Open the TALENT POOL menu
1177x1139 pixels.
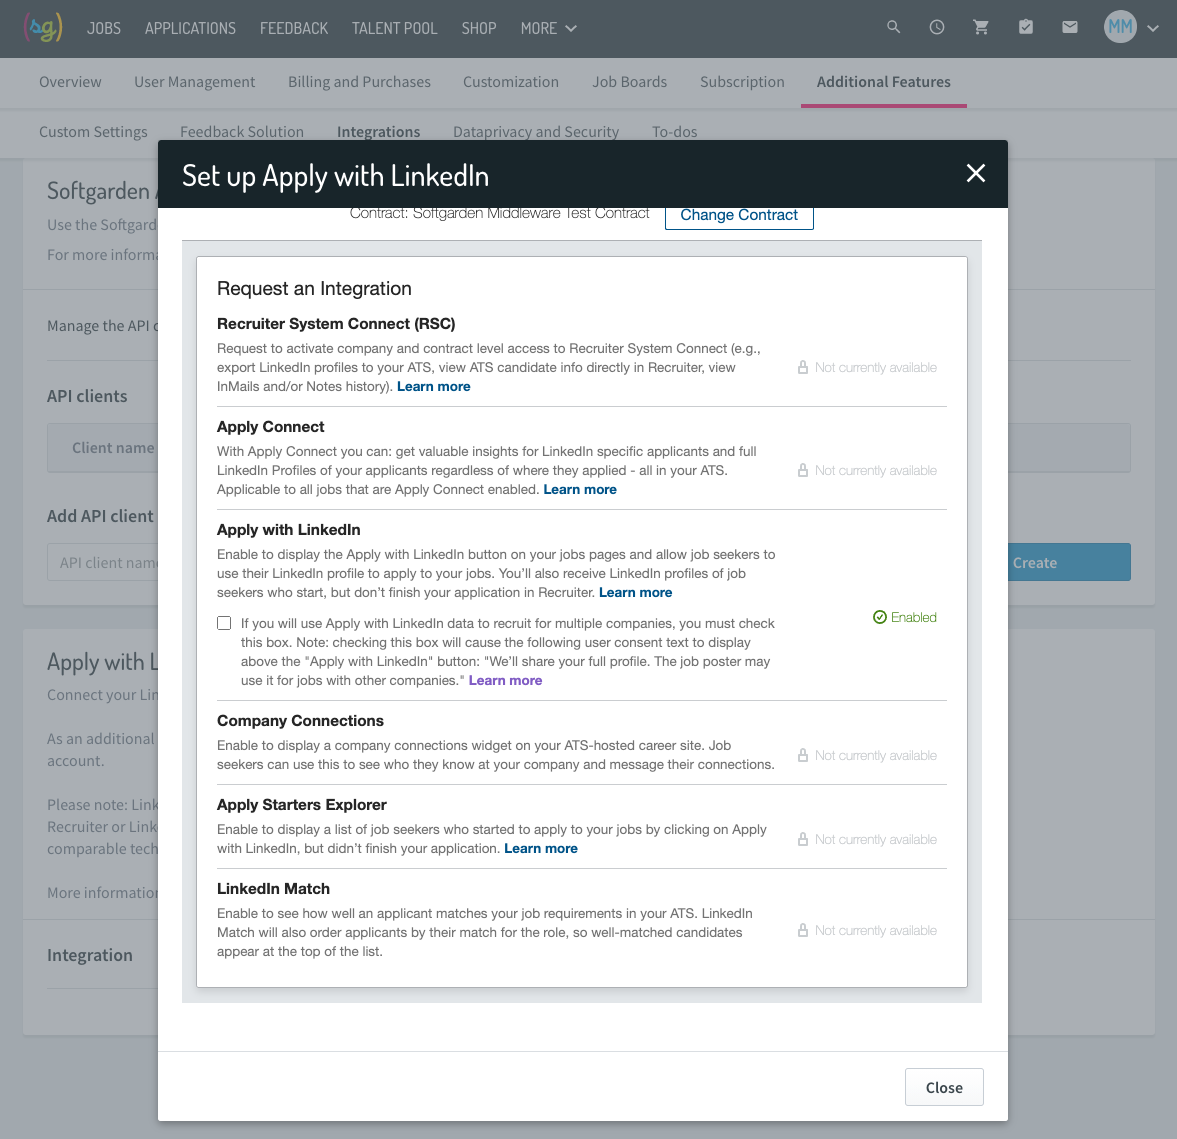click(x=394, y=29)
